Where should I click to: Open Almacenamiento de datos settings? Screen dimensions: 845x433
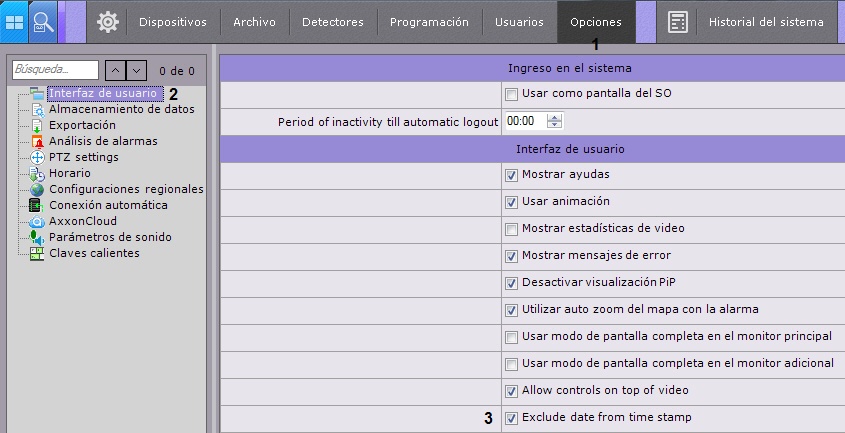pyautogui.click(x=122, y=109)
